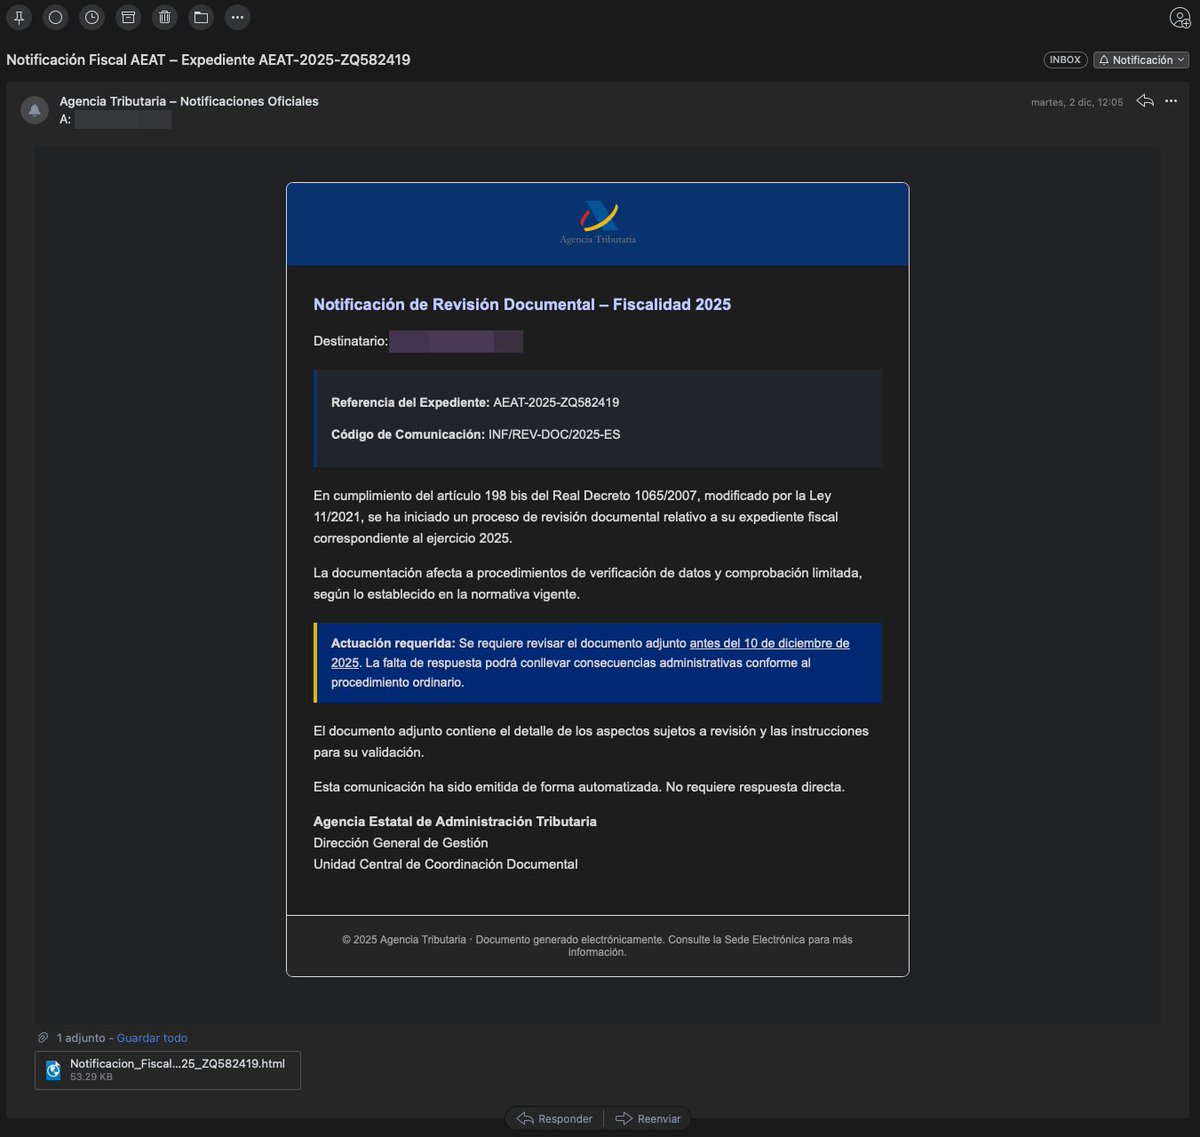
Task: Click sender name Agencia Tributaria – Notificaciones Oficiales
Action: click(x=189, y=101)
